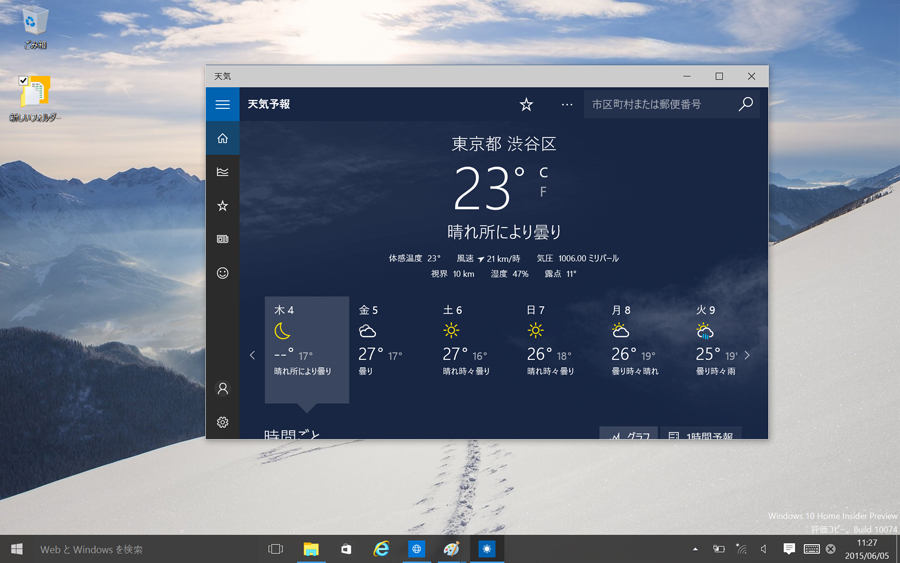Select the 木 4 forecast day
Viewport: 900px width, 563px height.
coord(307,350)
